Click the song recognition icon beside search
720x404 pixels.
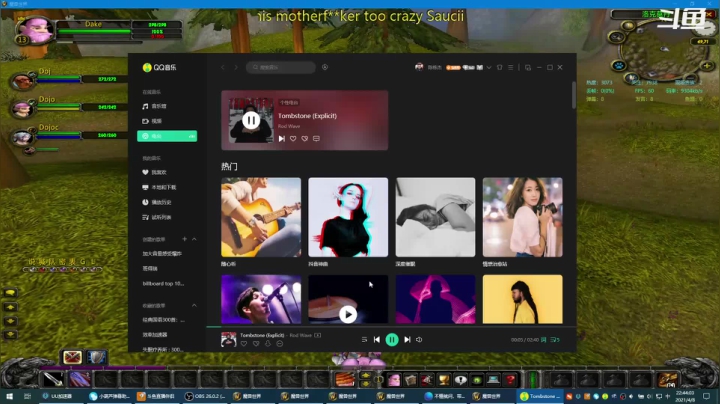325,67
